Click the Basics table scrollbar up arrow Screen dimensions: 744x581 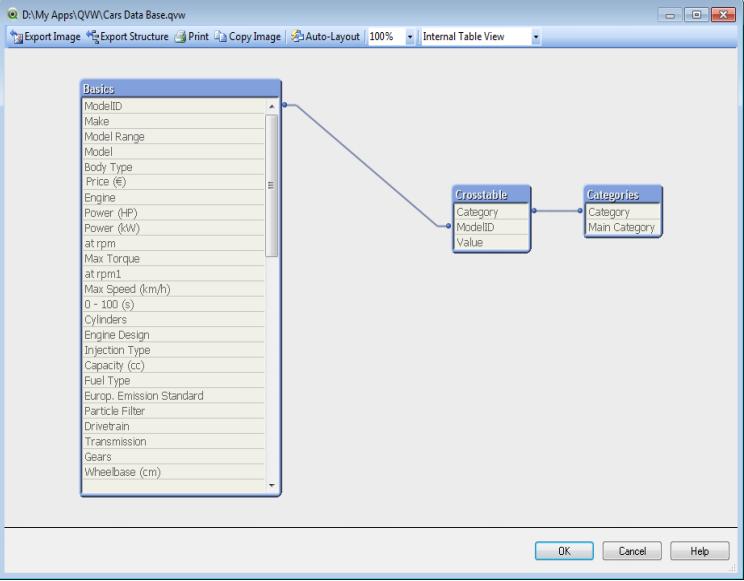tap(271, 106)
